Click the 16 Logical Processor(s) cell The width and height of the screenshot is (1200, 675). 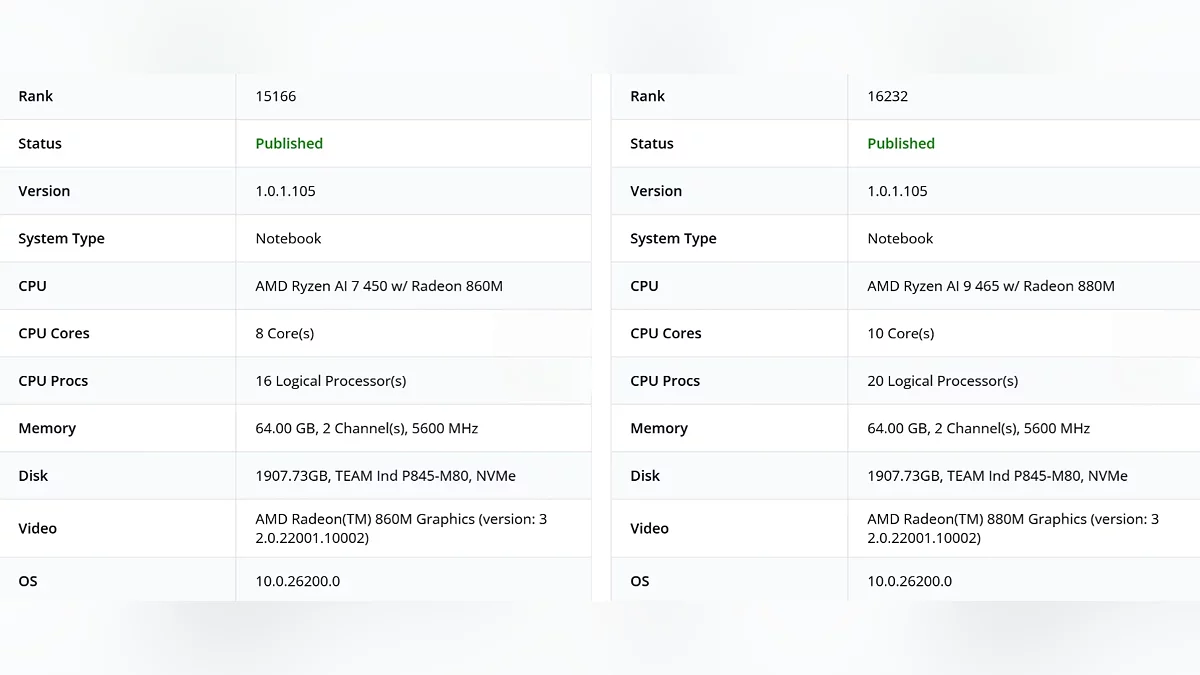331,381
